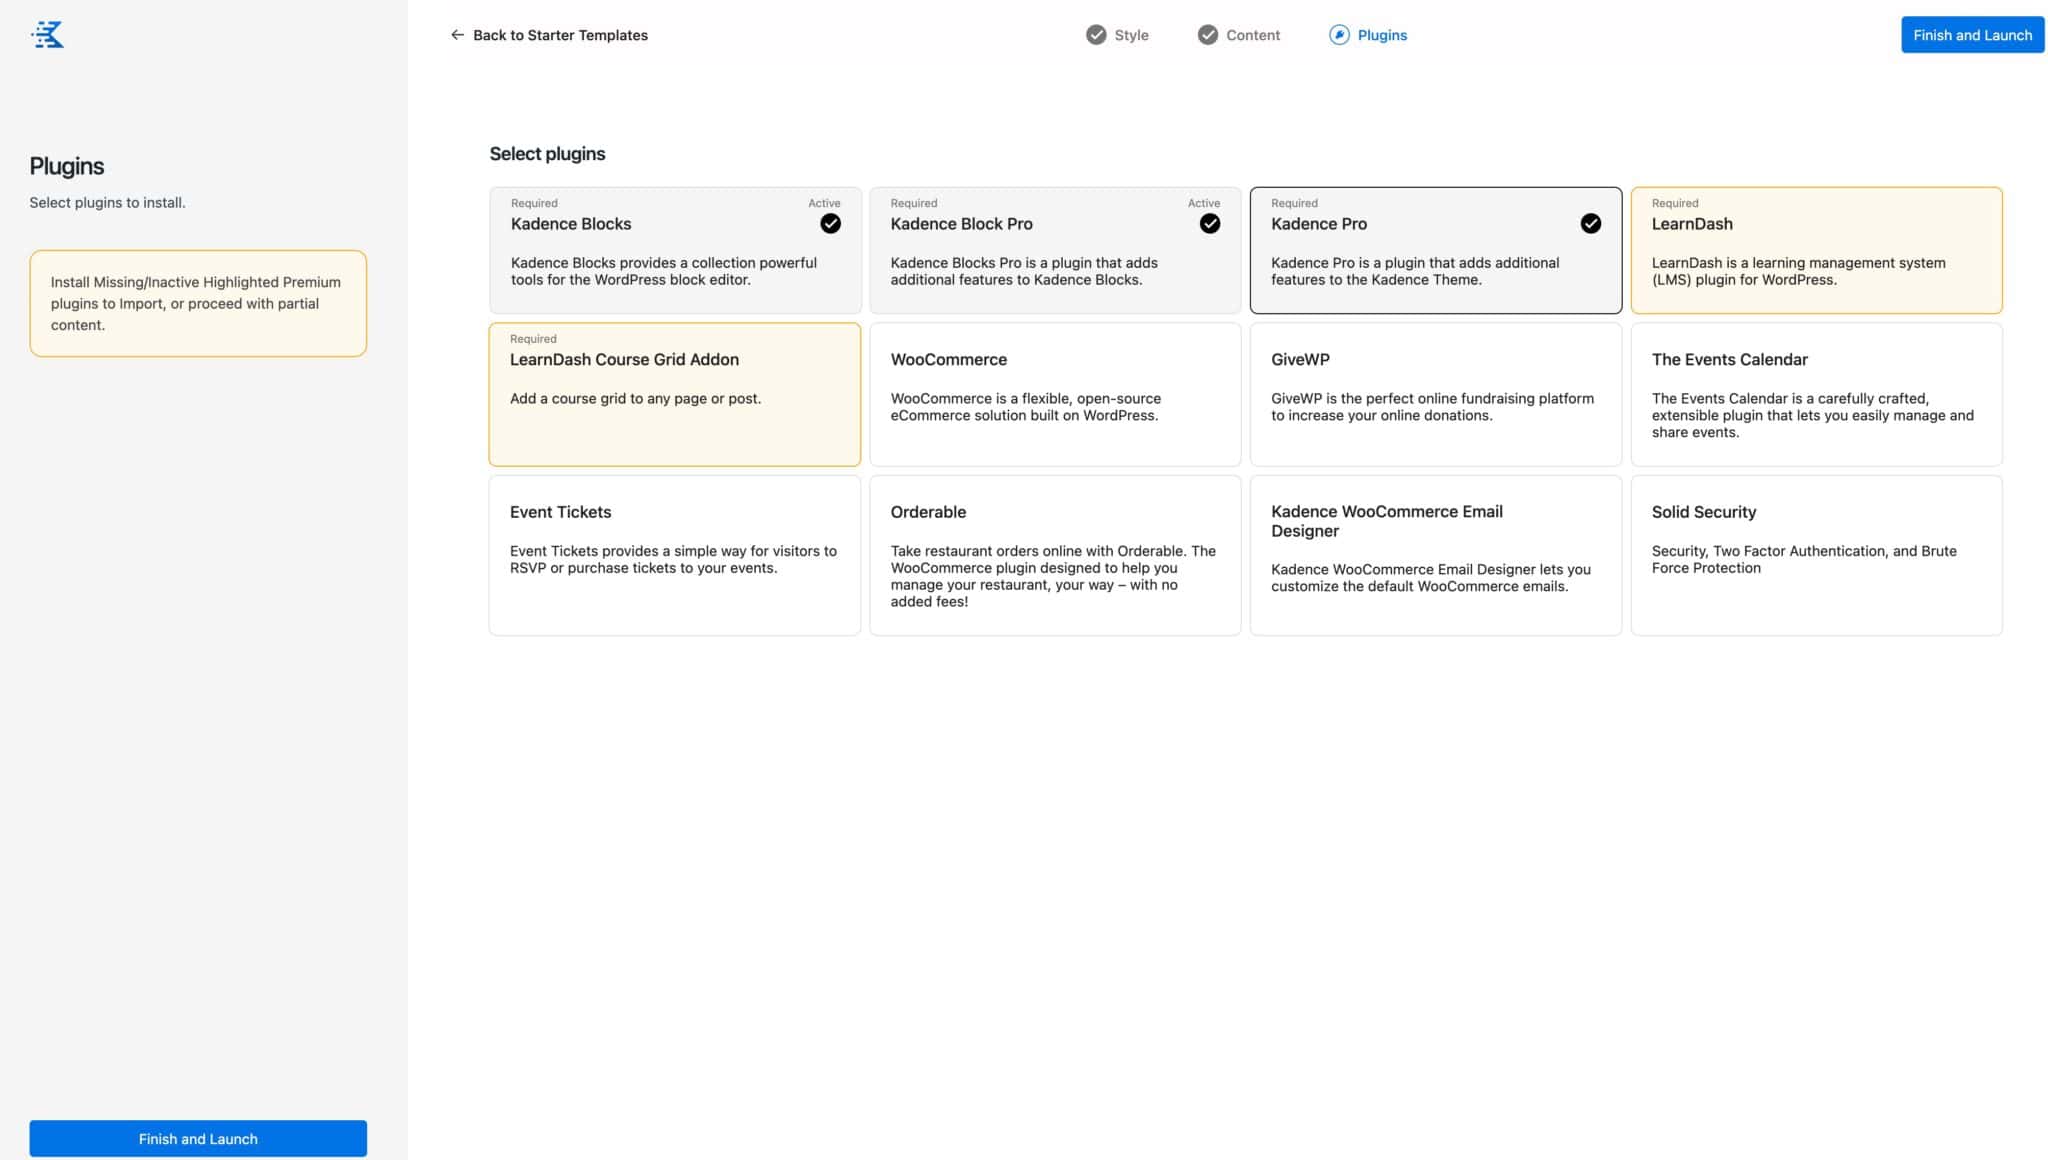This screenshot has height=1160, width=2048.
Task: Toggle selection of the GiveWP plugin
Action: 1435,393
